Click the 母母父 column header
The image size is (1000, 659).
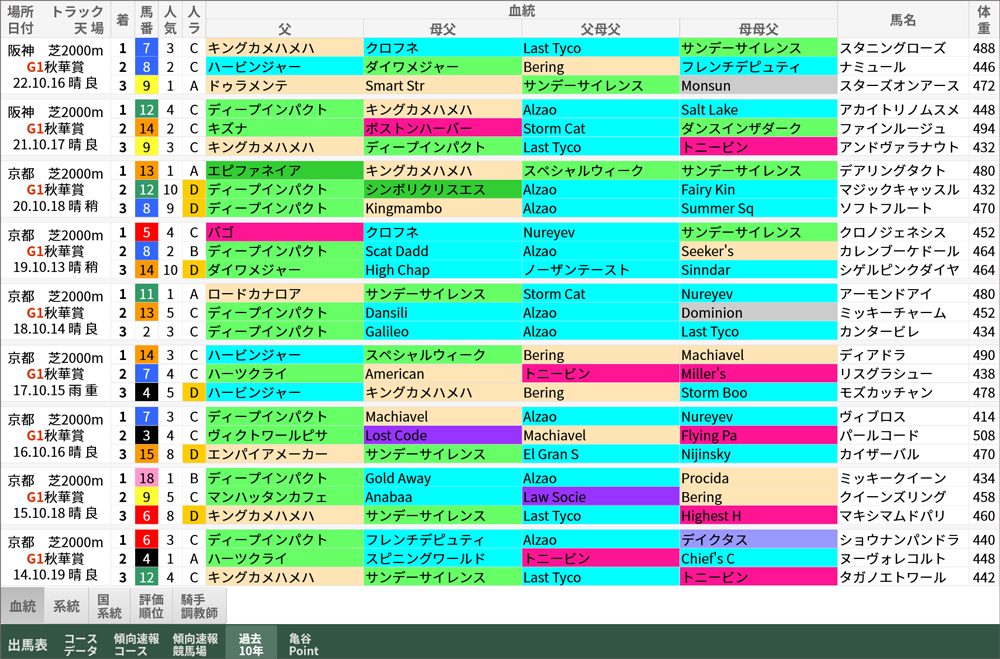pos(758,29)
